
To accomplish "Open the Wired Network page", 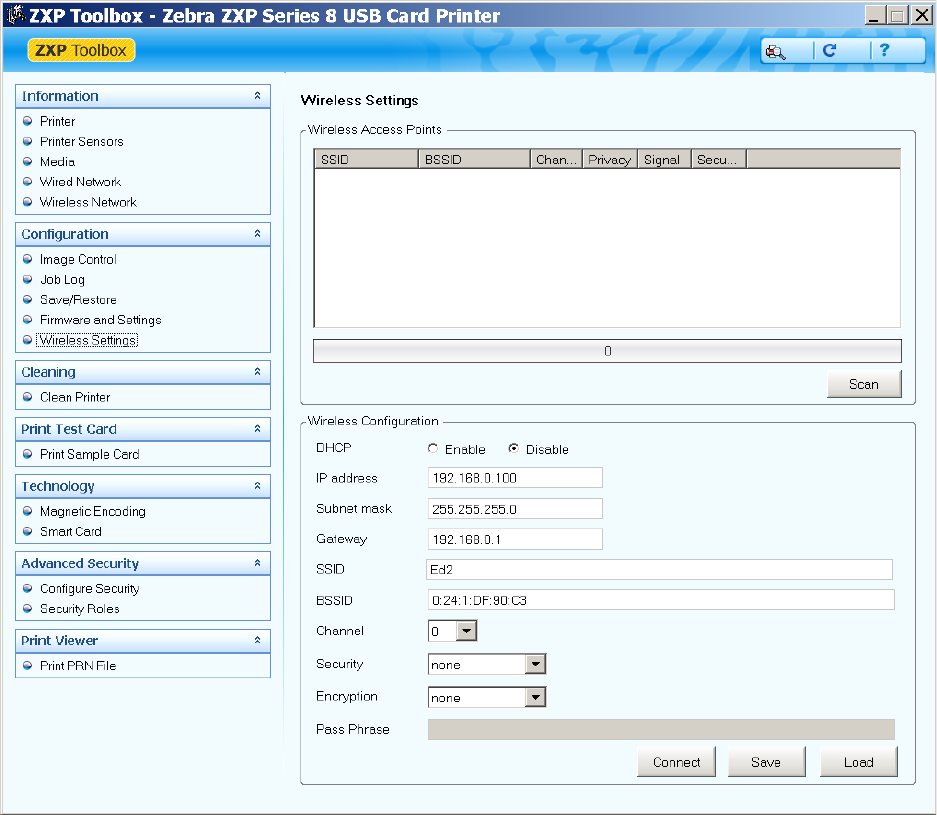I will 80,182.
